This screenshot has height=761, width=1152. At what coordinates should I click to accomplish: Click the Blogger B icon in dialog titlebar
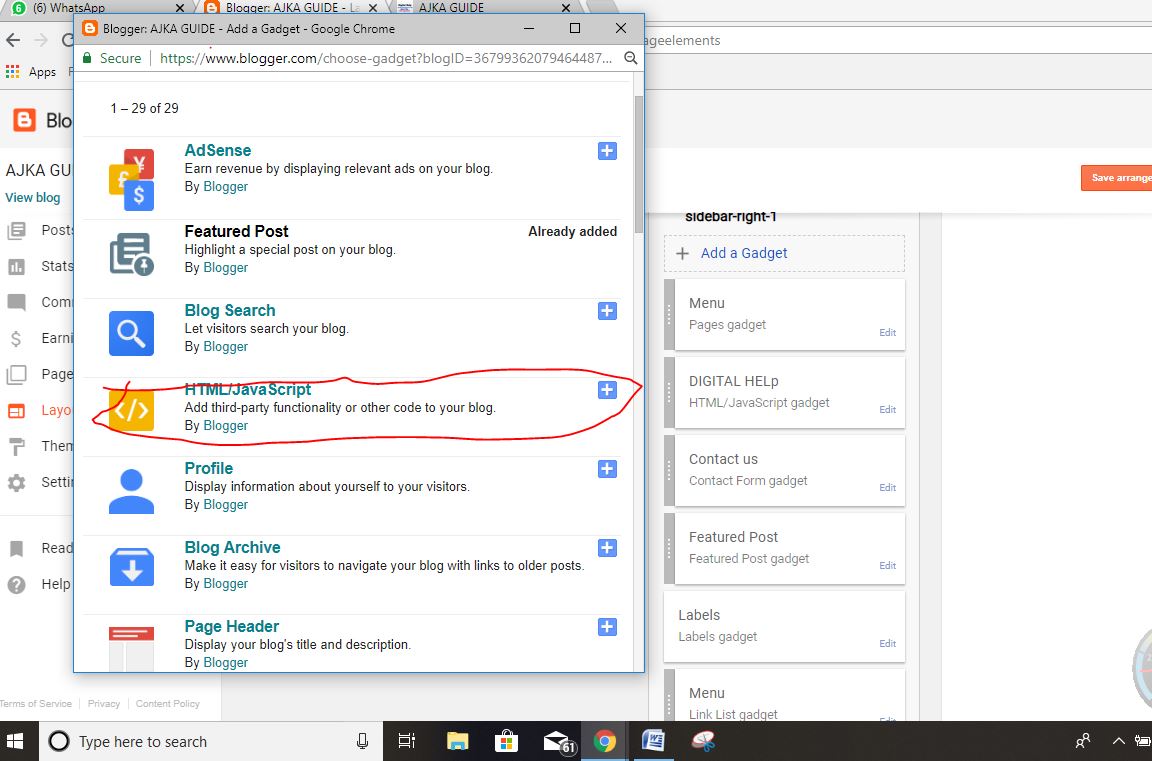tap(88, 28)
